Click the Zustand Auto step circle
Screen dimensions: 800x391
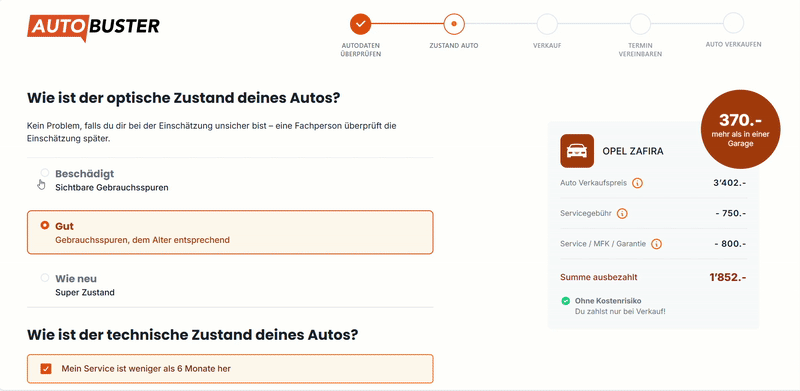[x=454, y=23]
